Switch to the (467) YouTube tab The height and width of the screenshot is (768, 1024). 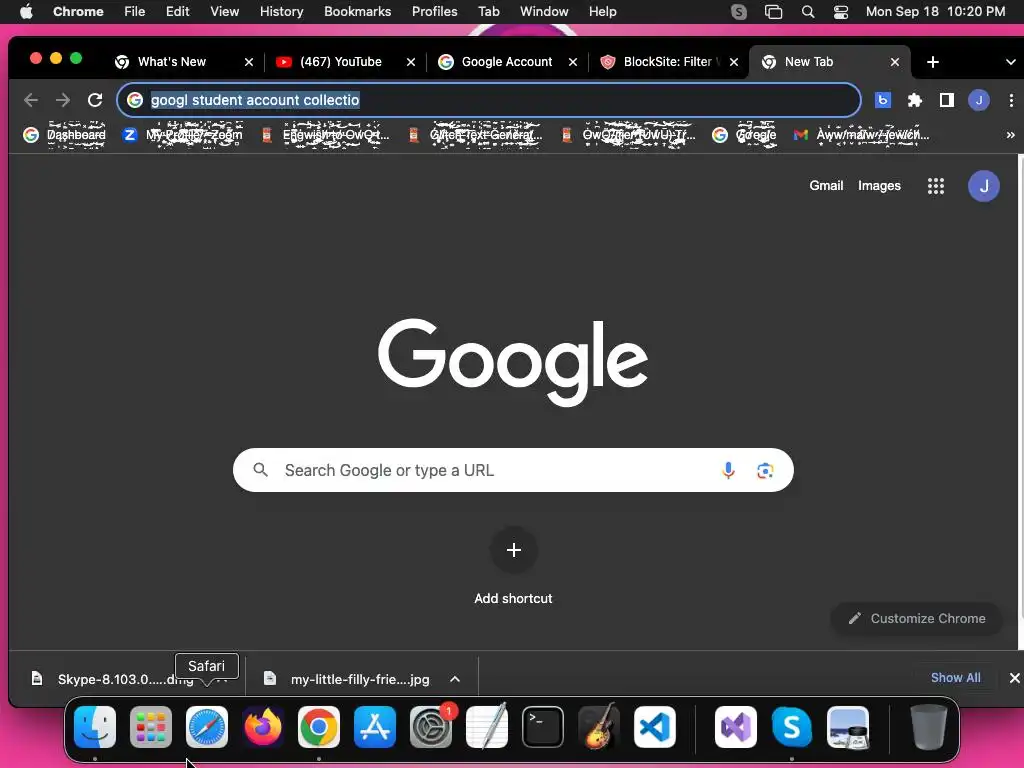(340, 62)
